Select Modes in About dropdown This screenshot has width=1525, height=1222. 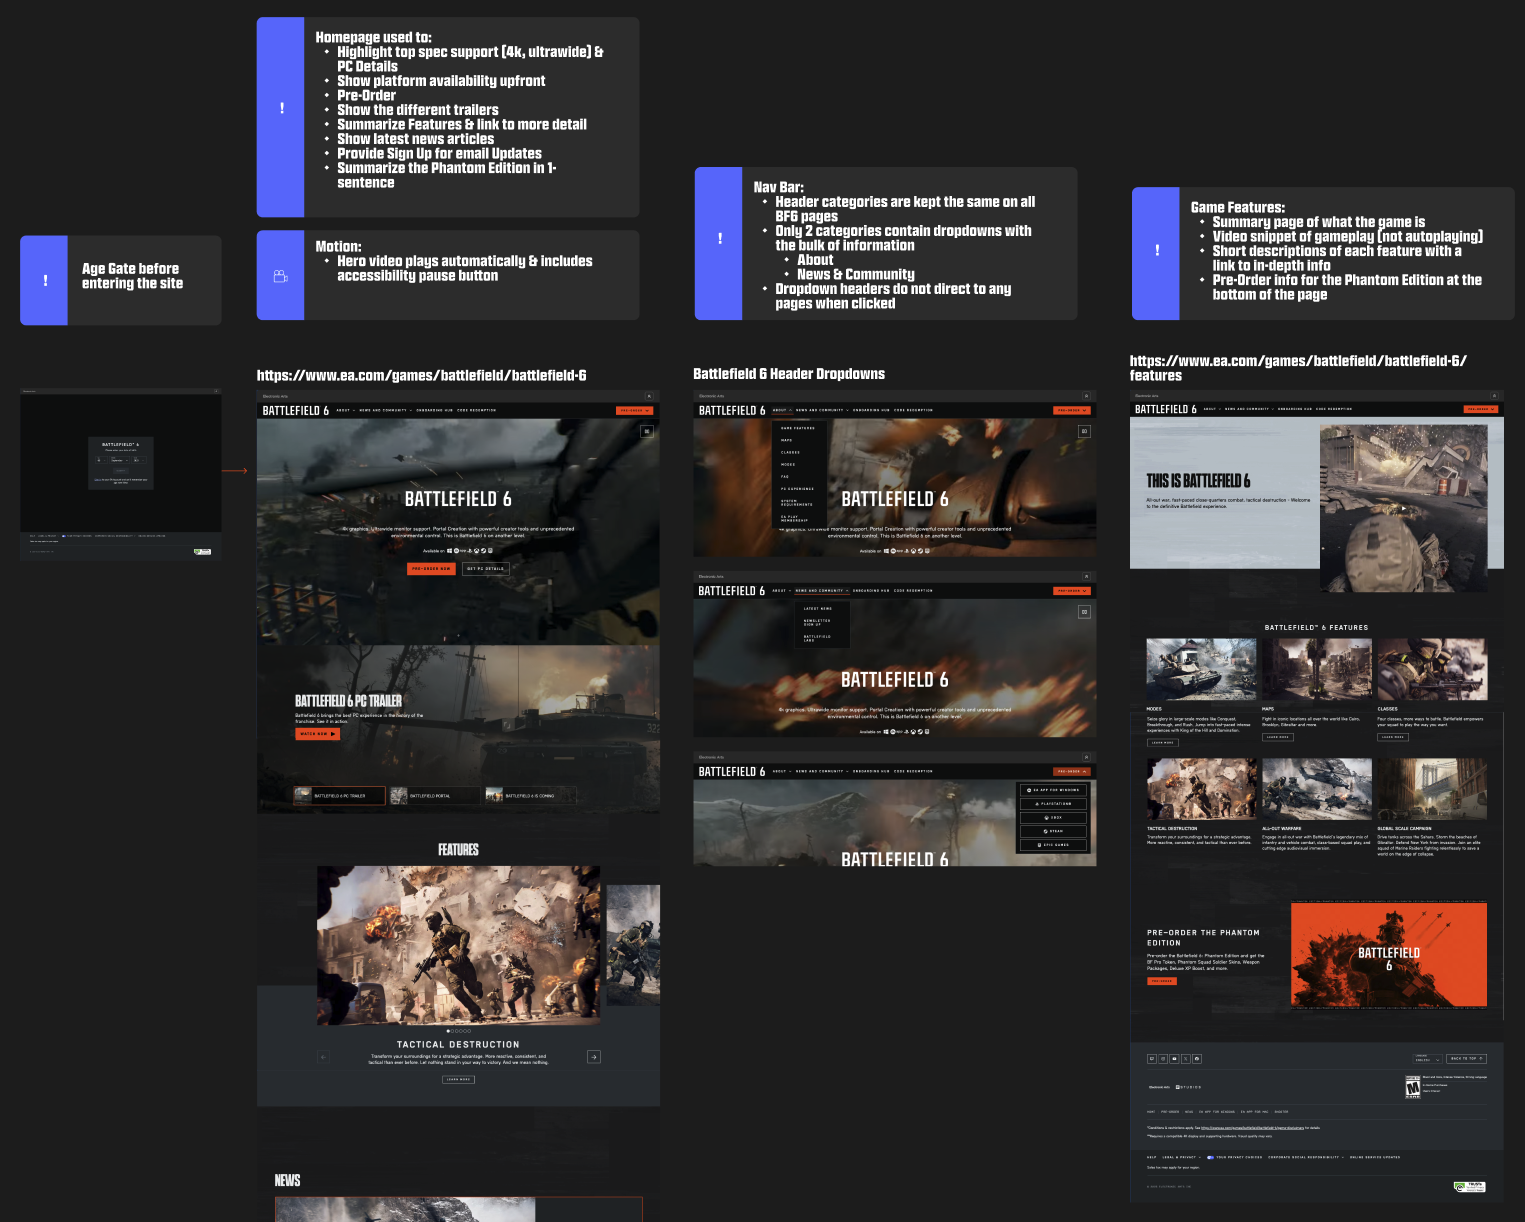[788, 464]
